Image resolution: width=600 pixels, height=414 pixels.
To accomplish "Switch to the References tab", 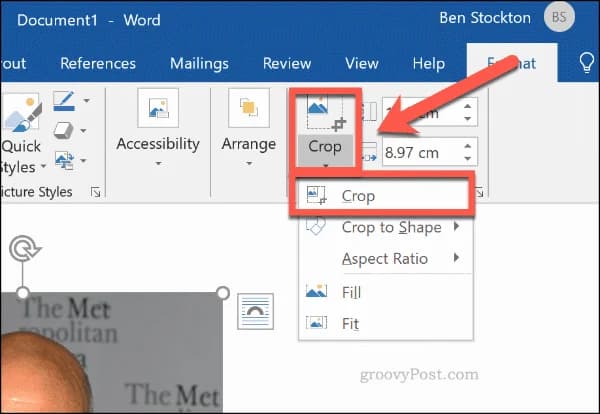I will pos(98,63).
